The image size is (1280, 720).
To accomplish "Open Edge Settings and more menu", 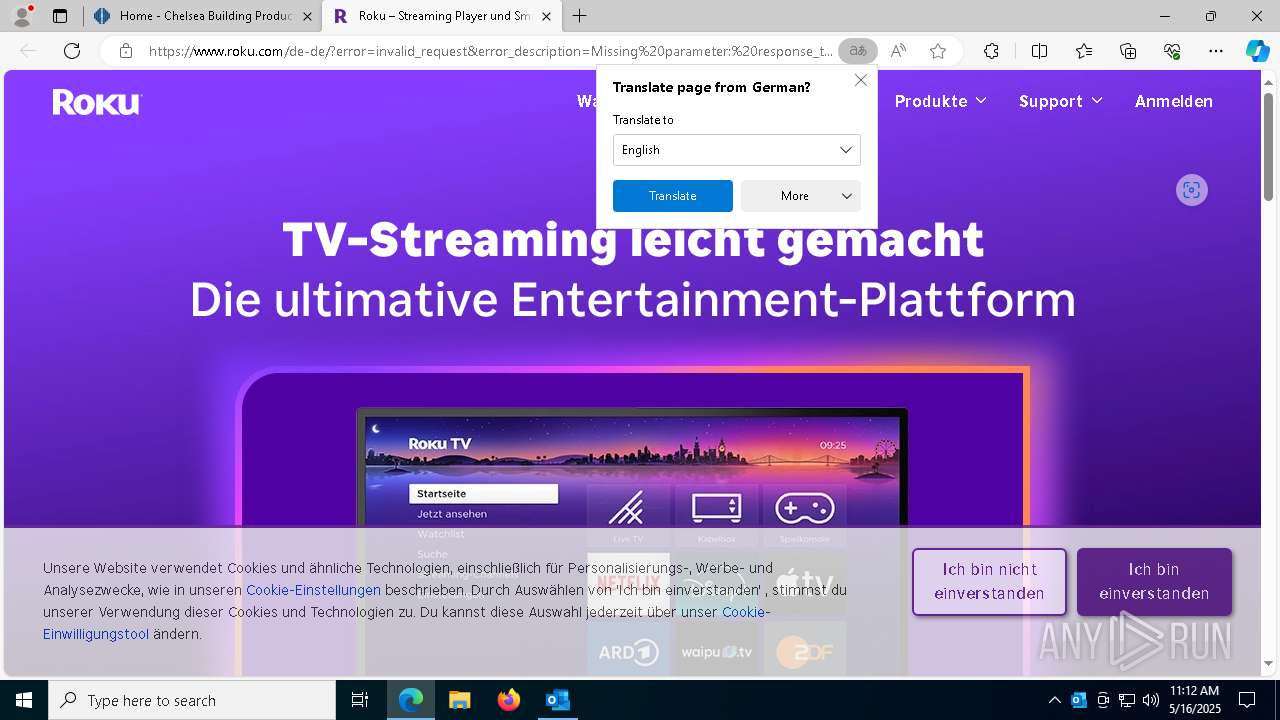I will pyautogui.click(x=1216, y=51).
